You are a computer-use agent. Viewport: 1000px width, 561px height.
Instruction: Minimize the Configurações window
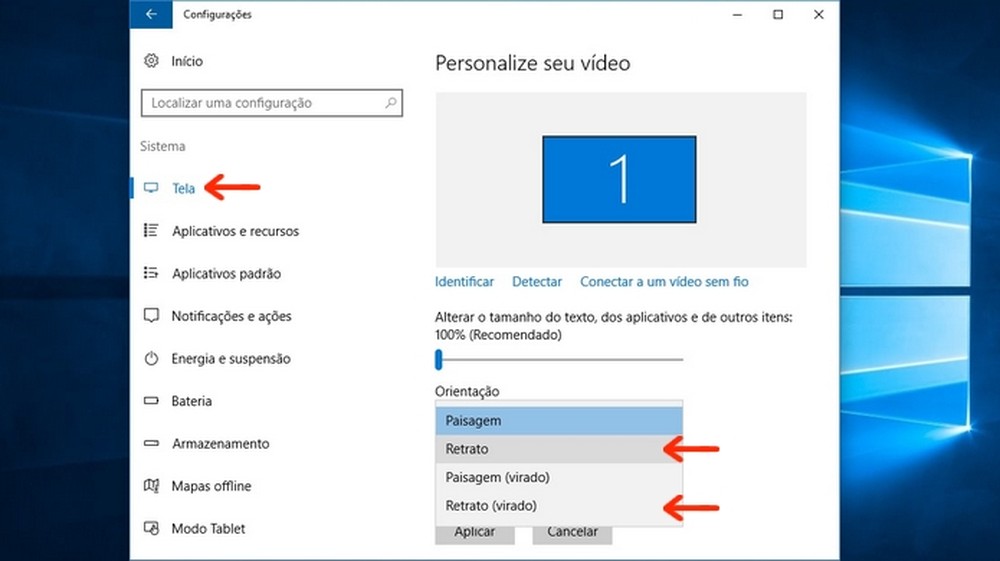coord(737,14)
